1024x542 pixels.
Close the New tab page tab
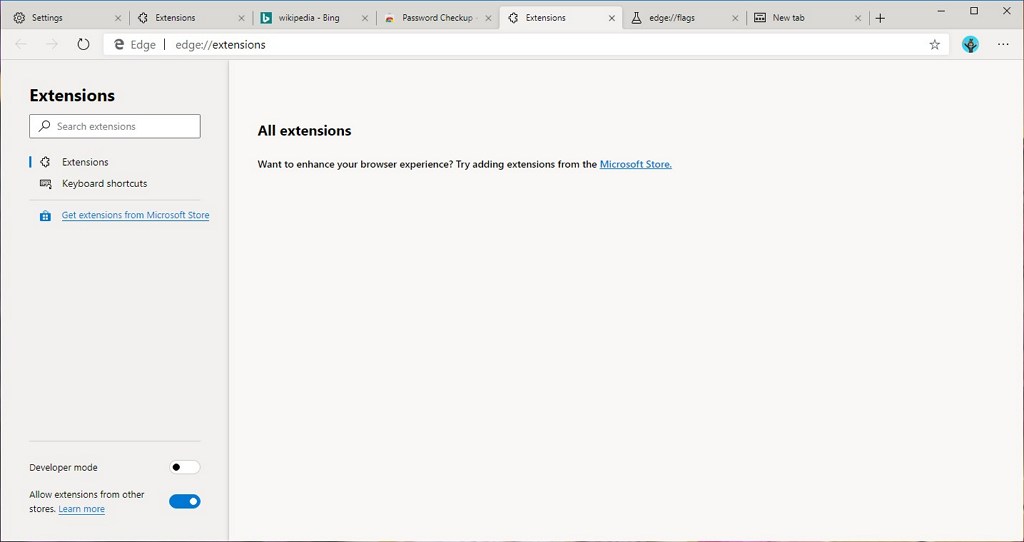[x=858, y=18]
